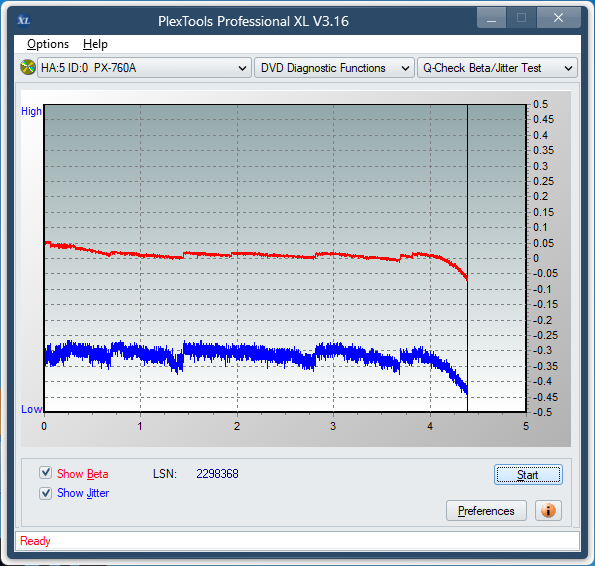Screen dimensions: 595x566
Task: Click the PlexTools XL logo icon in title bar
Action: (24, 20)
